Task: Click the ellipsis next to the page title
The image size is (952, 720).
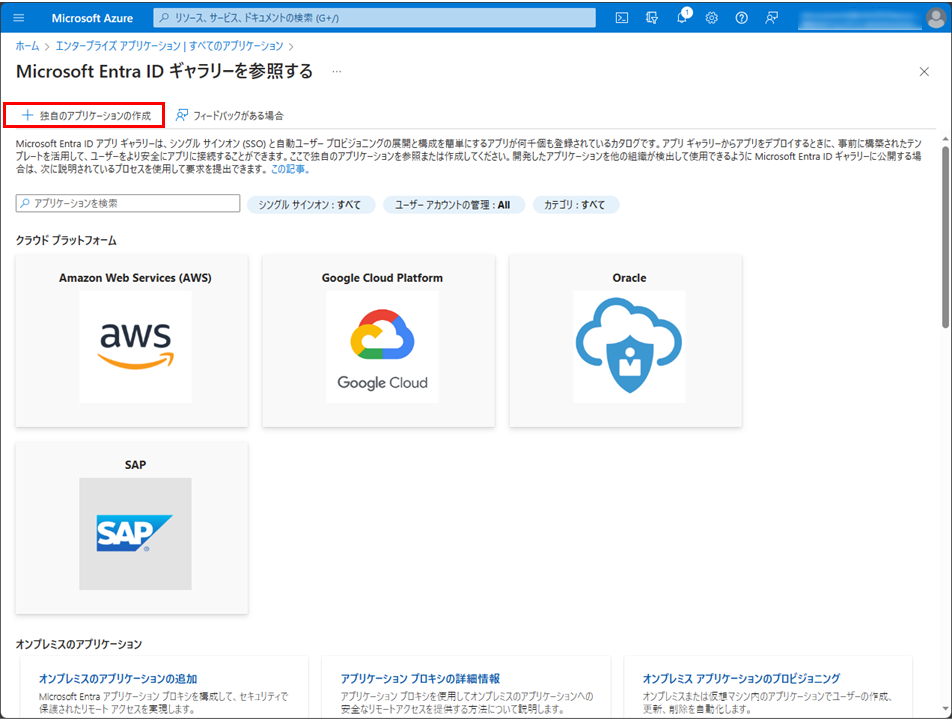Action: tap(337, 72)
